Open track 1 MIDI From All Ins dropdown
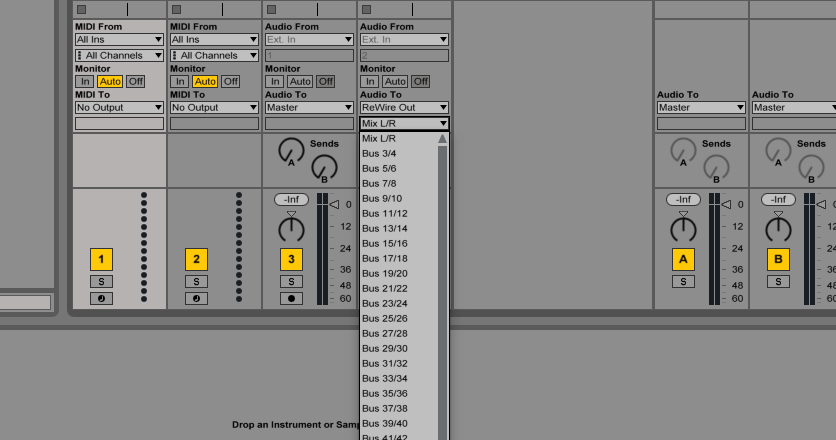 (119, 39)
